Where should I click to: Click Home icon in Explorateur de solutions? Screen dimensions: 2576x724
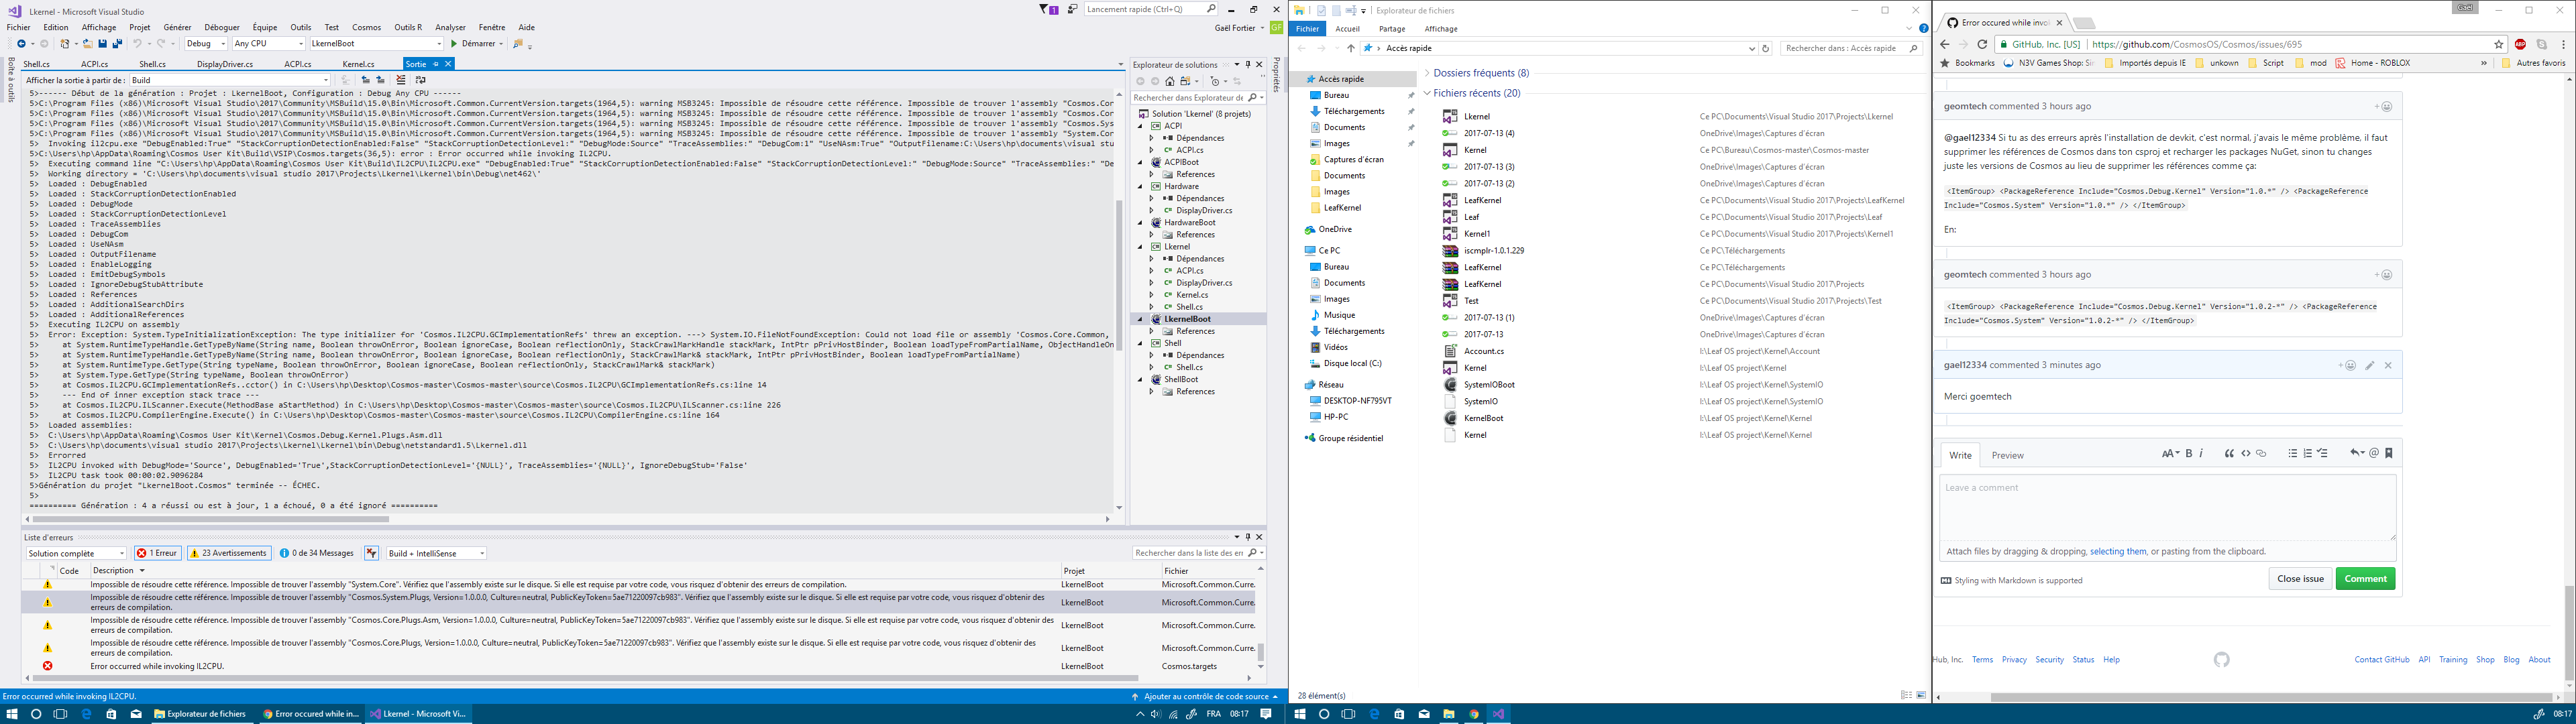click(x=1170, y=81)
